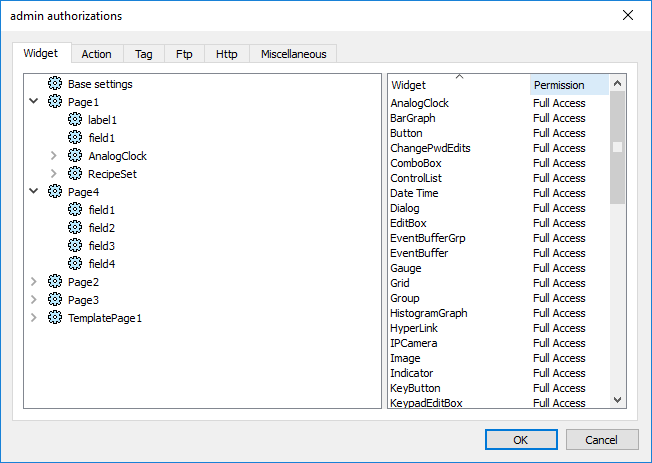Switch to the Action tab
Viewport: 652px width, 463px height.
click(x=96, y=54)
